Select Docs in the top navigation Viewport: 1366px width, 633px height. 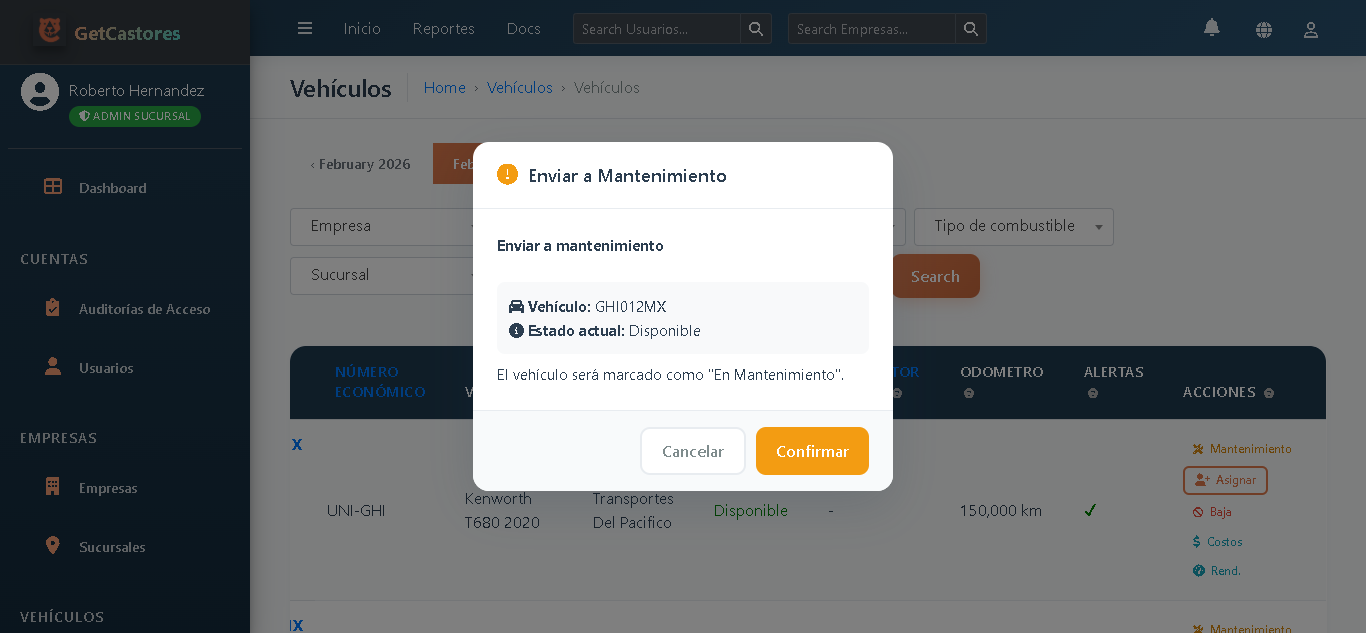(x=523, y=29)
